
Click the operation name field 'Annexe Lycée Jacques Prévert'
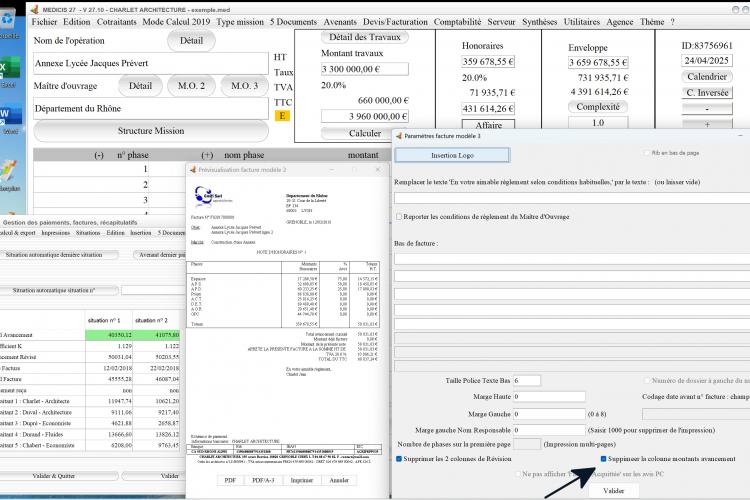click(x=151, y=63)
